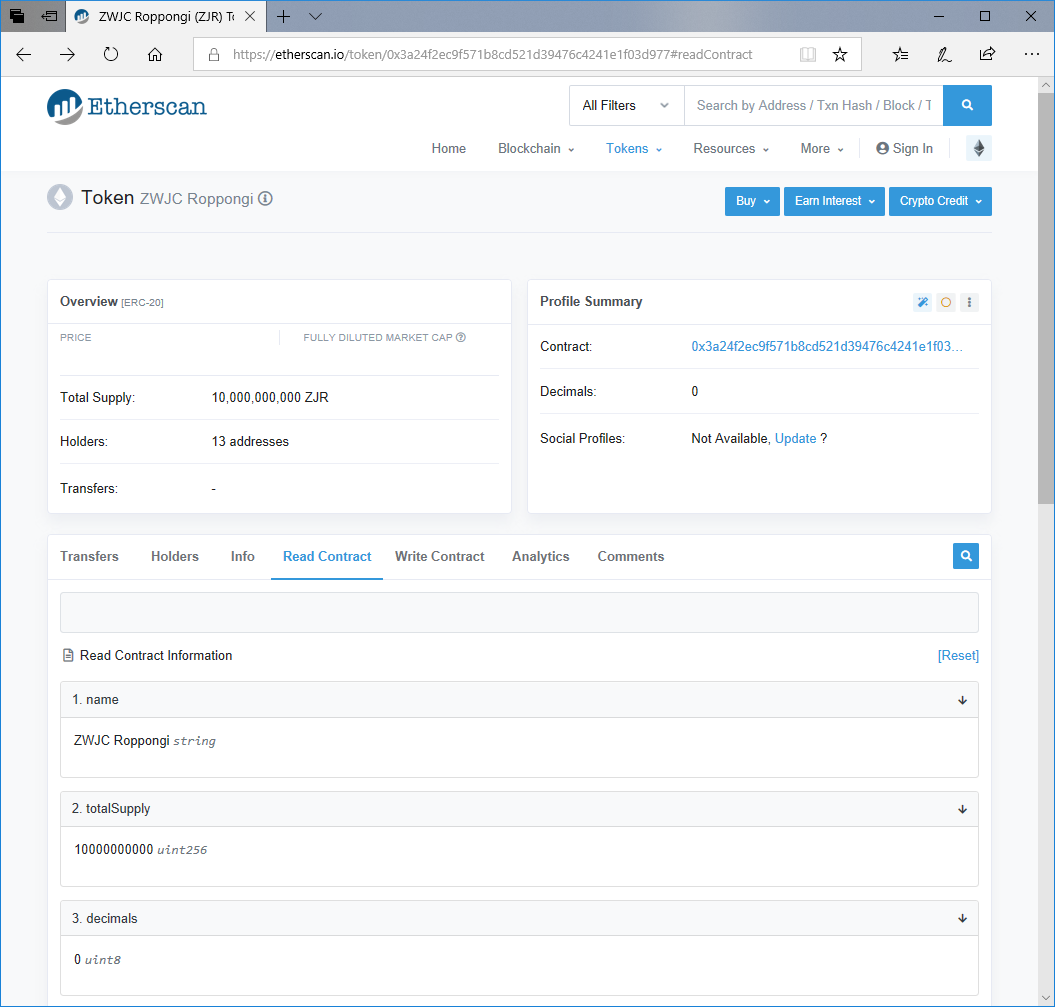This screenshot has height=1007, width=1055.
Task: Click the reading view book icon in address bar
Action: coord(807,54)
